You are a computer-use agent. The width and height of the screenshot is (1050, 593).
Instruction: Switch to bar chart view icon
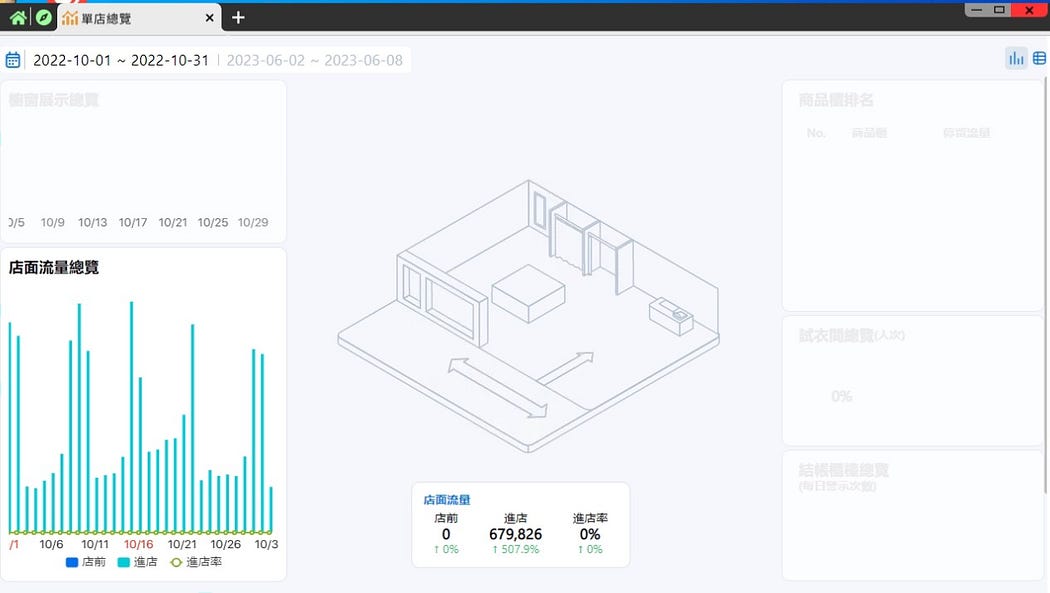click(x=1016, y=59)
